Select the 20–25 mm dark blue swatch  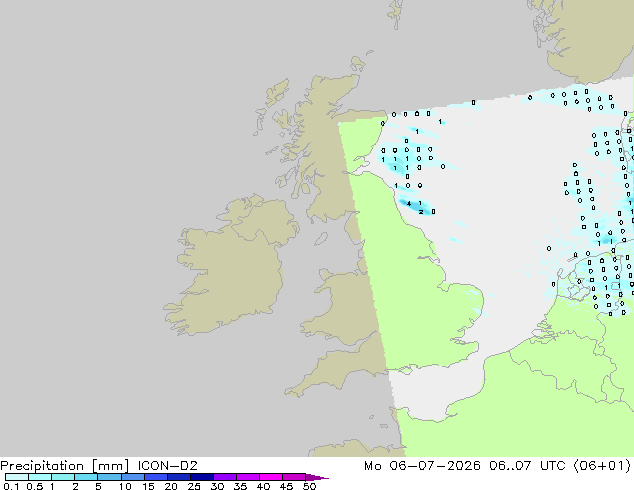pyautogui.click(x=178, y=477)
